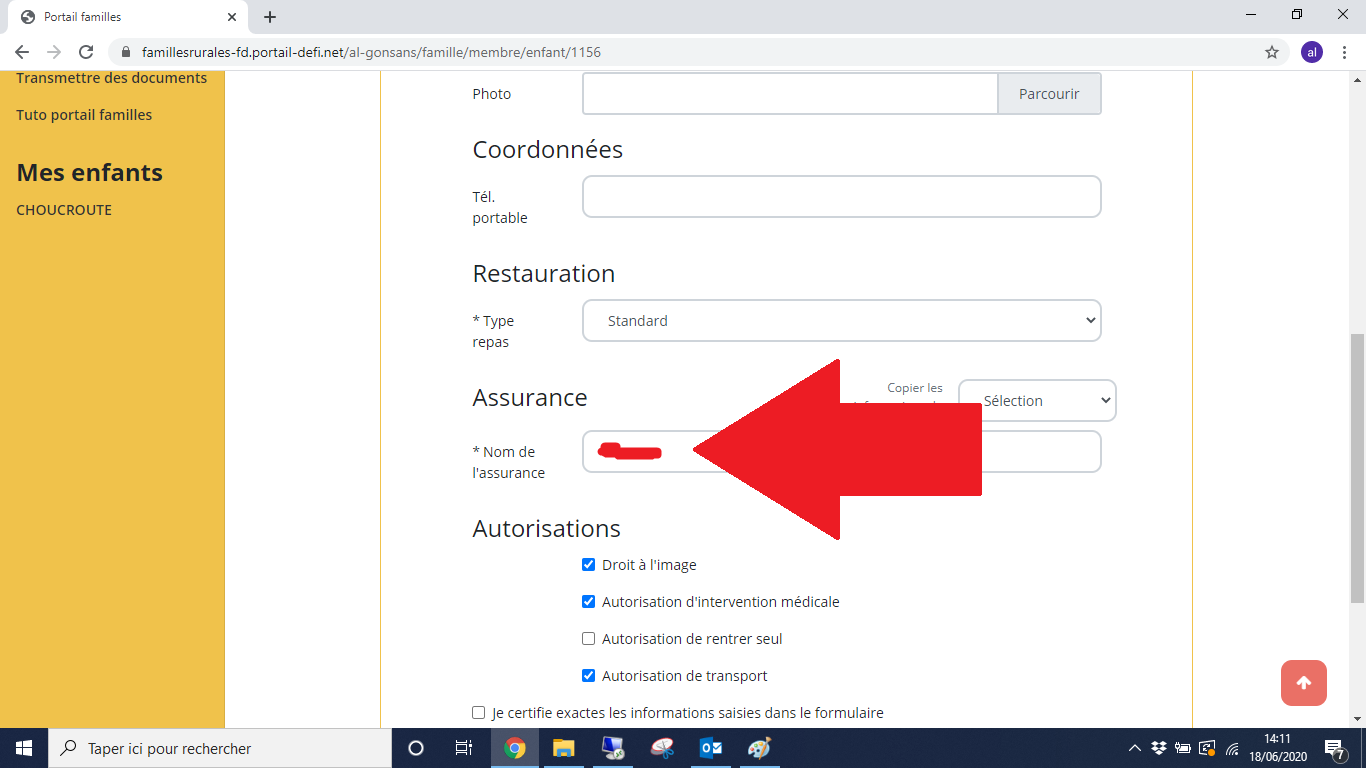The width and height of the screenshot is (1366, 768).
Task: Open Tuto portail familles menu item
Action: pos(84,115)
